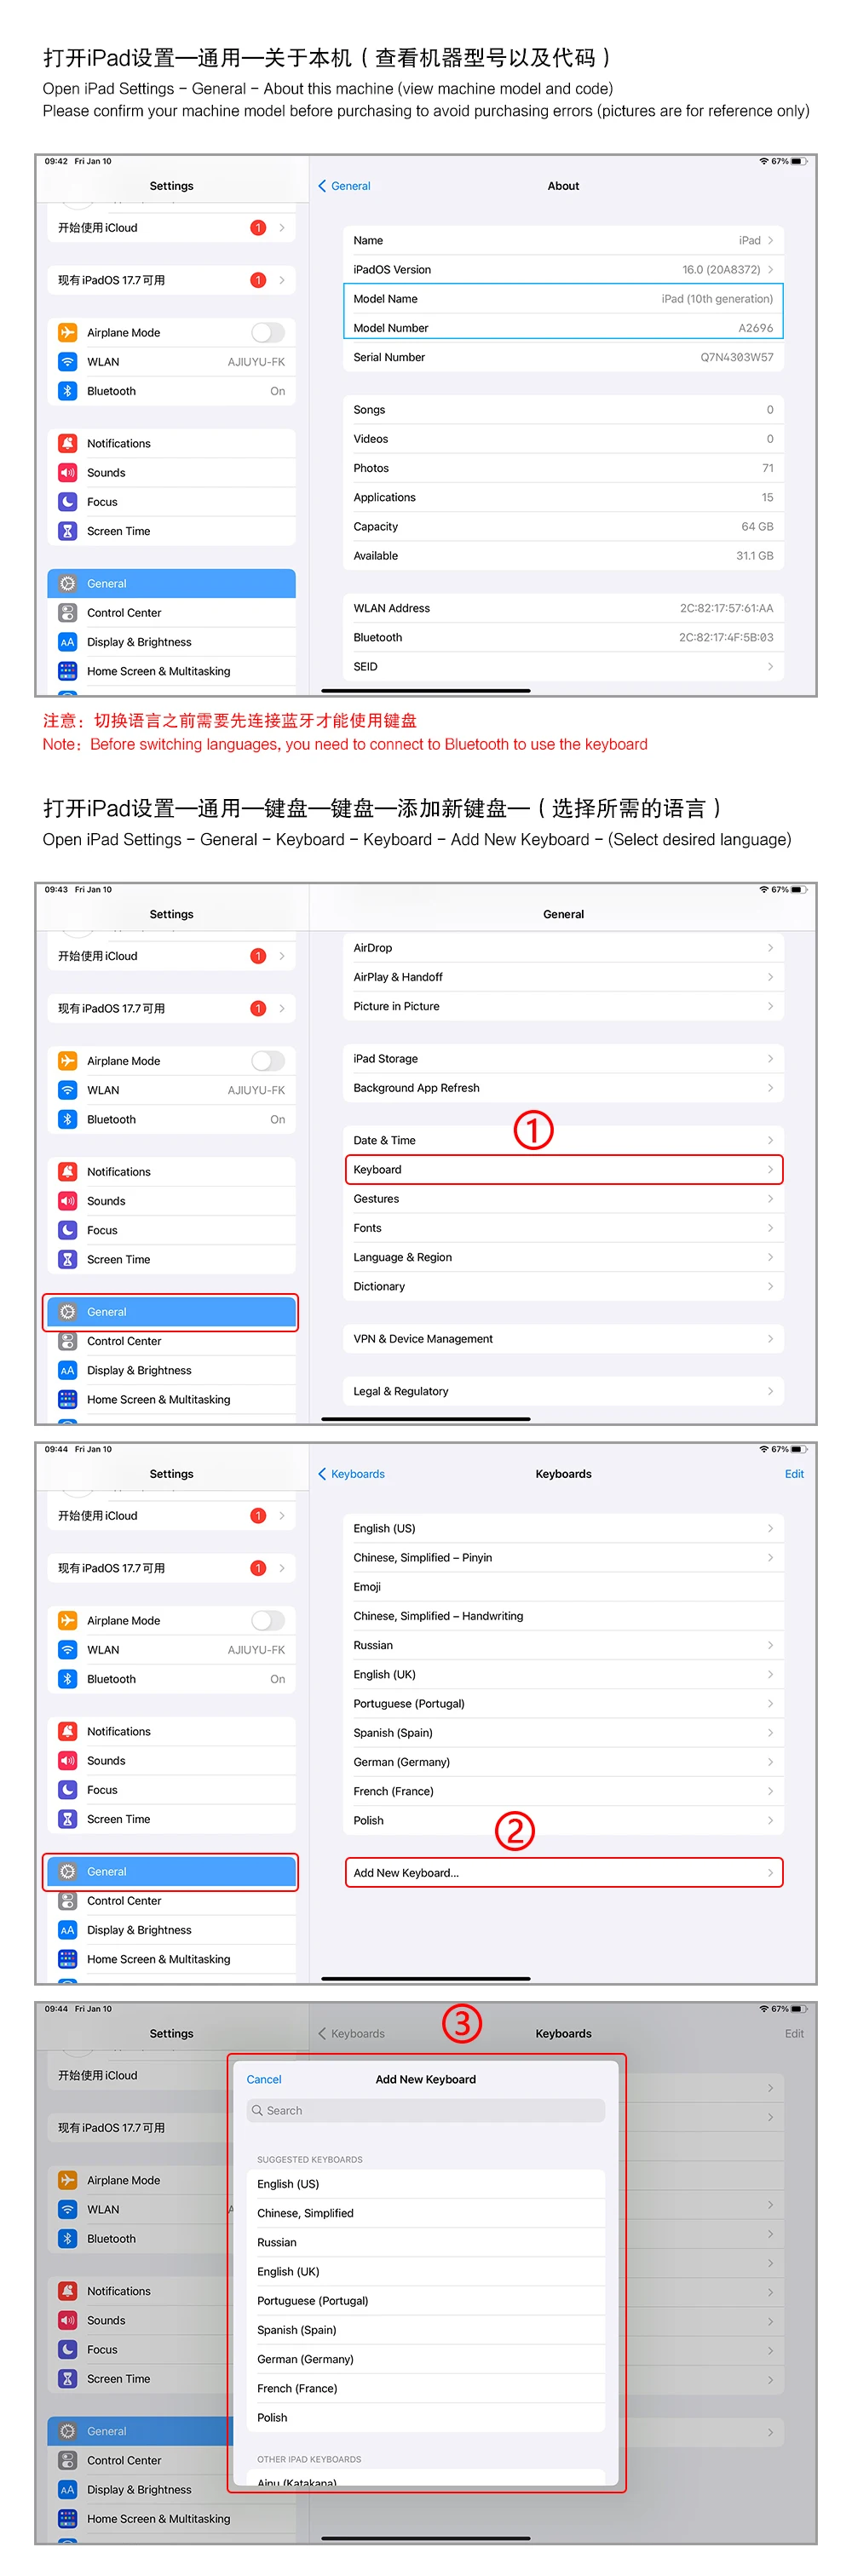Viewport: 852px width, 2576px height.
Task: Click chevron on the SEID row
Action: pos(770,666)
